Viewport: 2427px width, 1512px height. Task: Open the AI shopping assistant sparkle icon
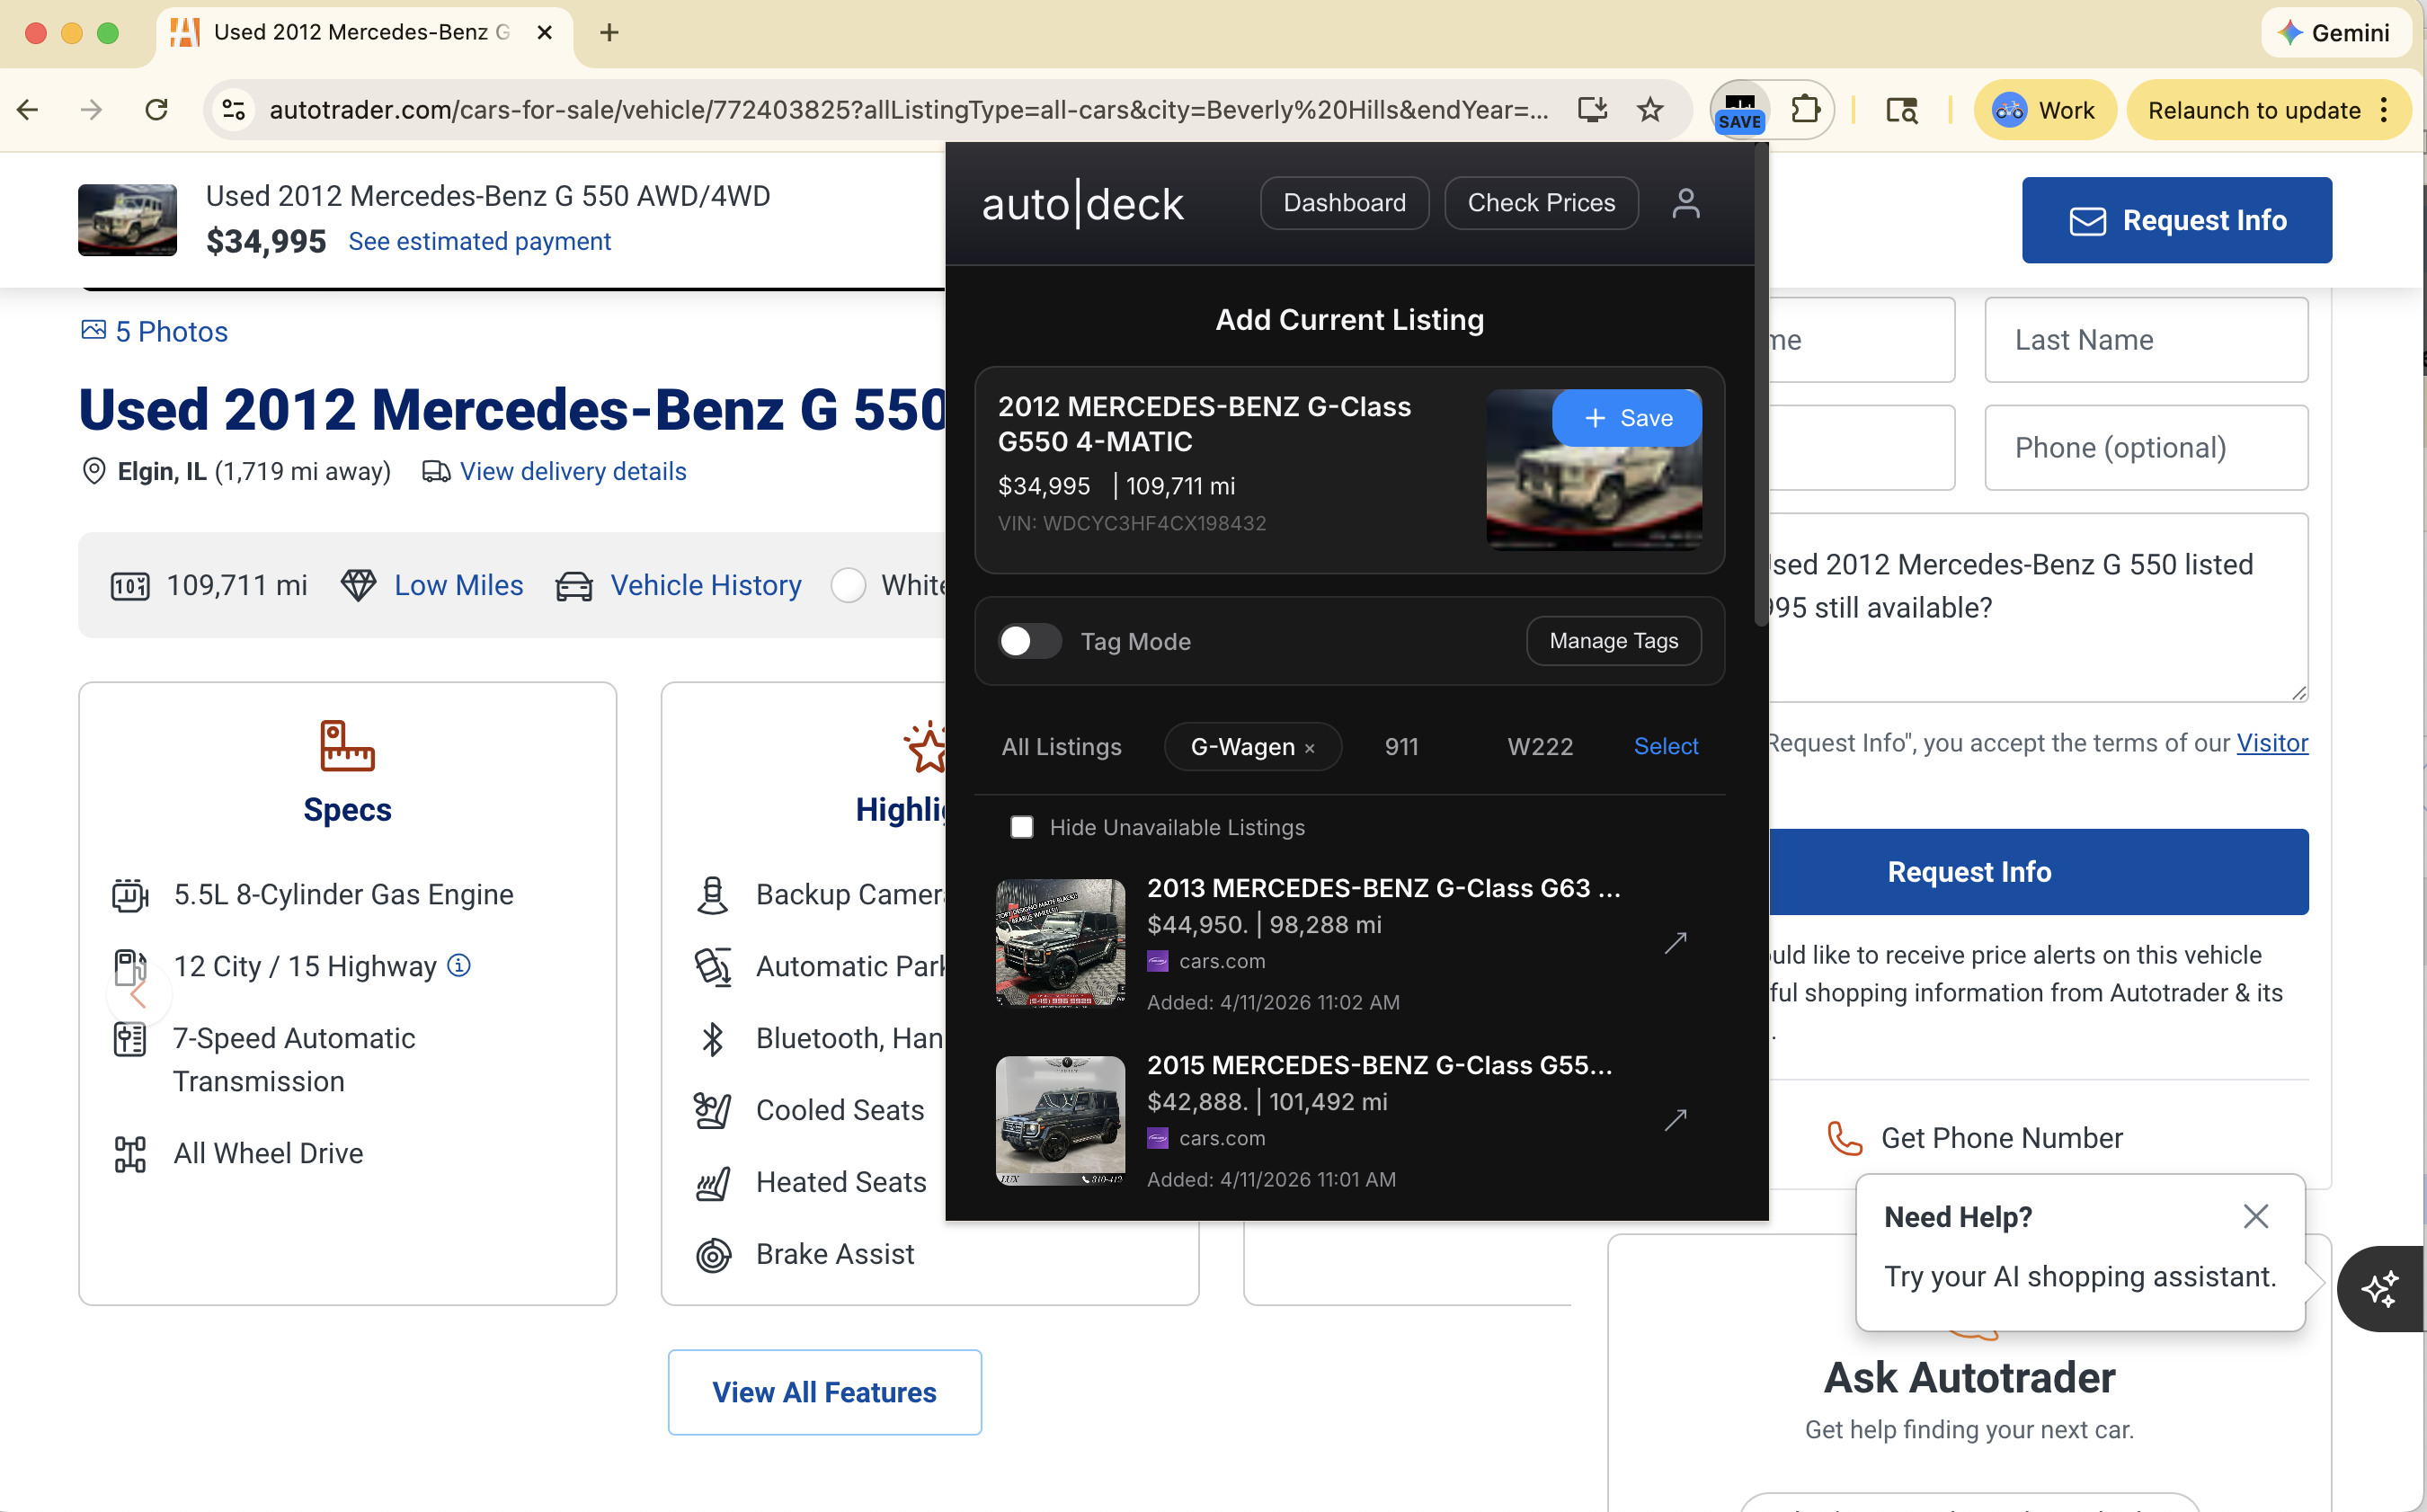click(2381, 1289)
